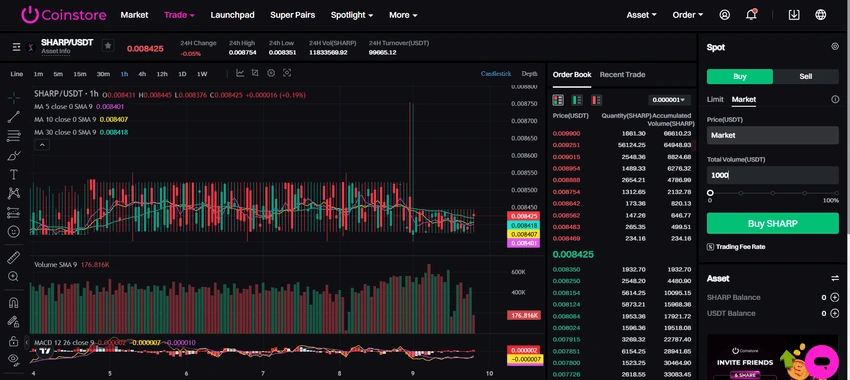This screenshot has height=380, width=850.
Task: Toggle the magnet snap mode
Action: [x=14, y=302]
